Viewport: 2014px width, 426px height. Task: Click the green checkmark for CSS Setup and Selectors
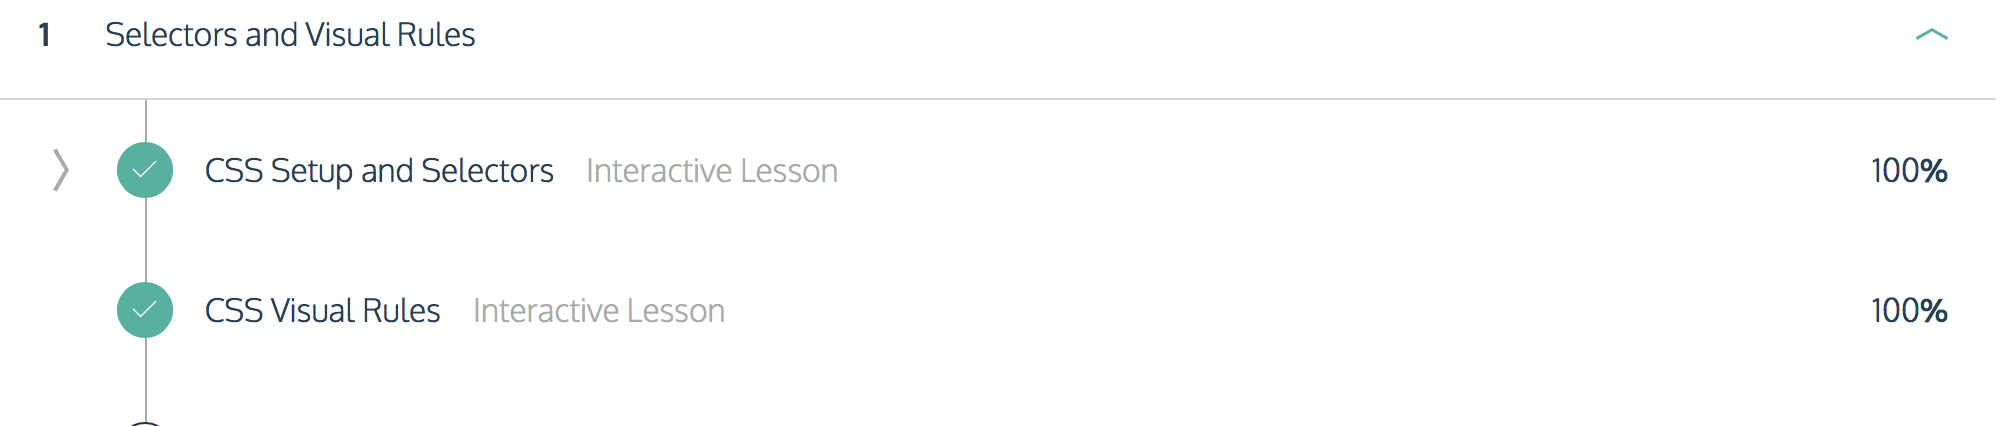click(x=145, y=170)
